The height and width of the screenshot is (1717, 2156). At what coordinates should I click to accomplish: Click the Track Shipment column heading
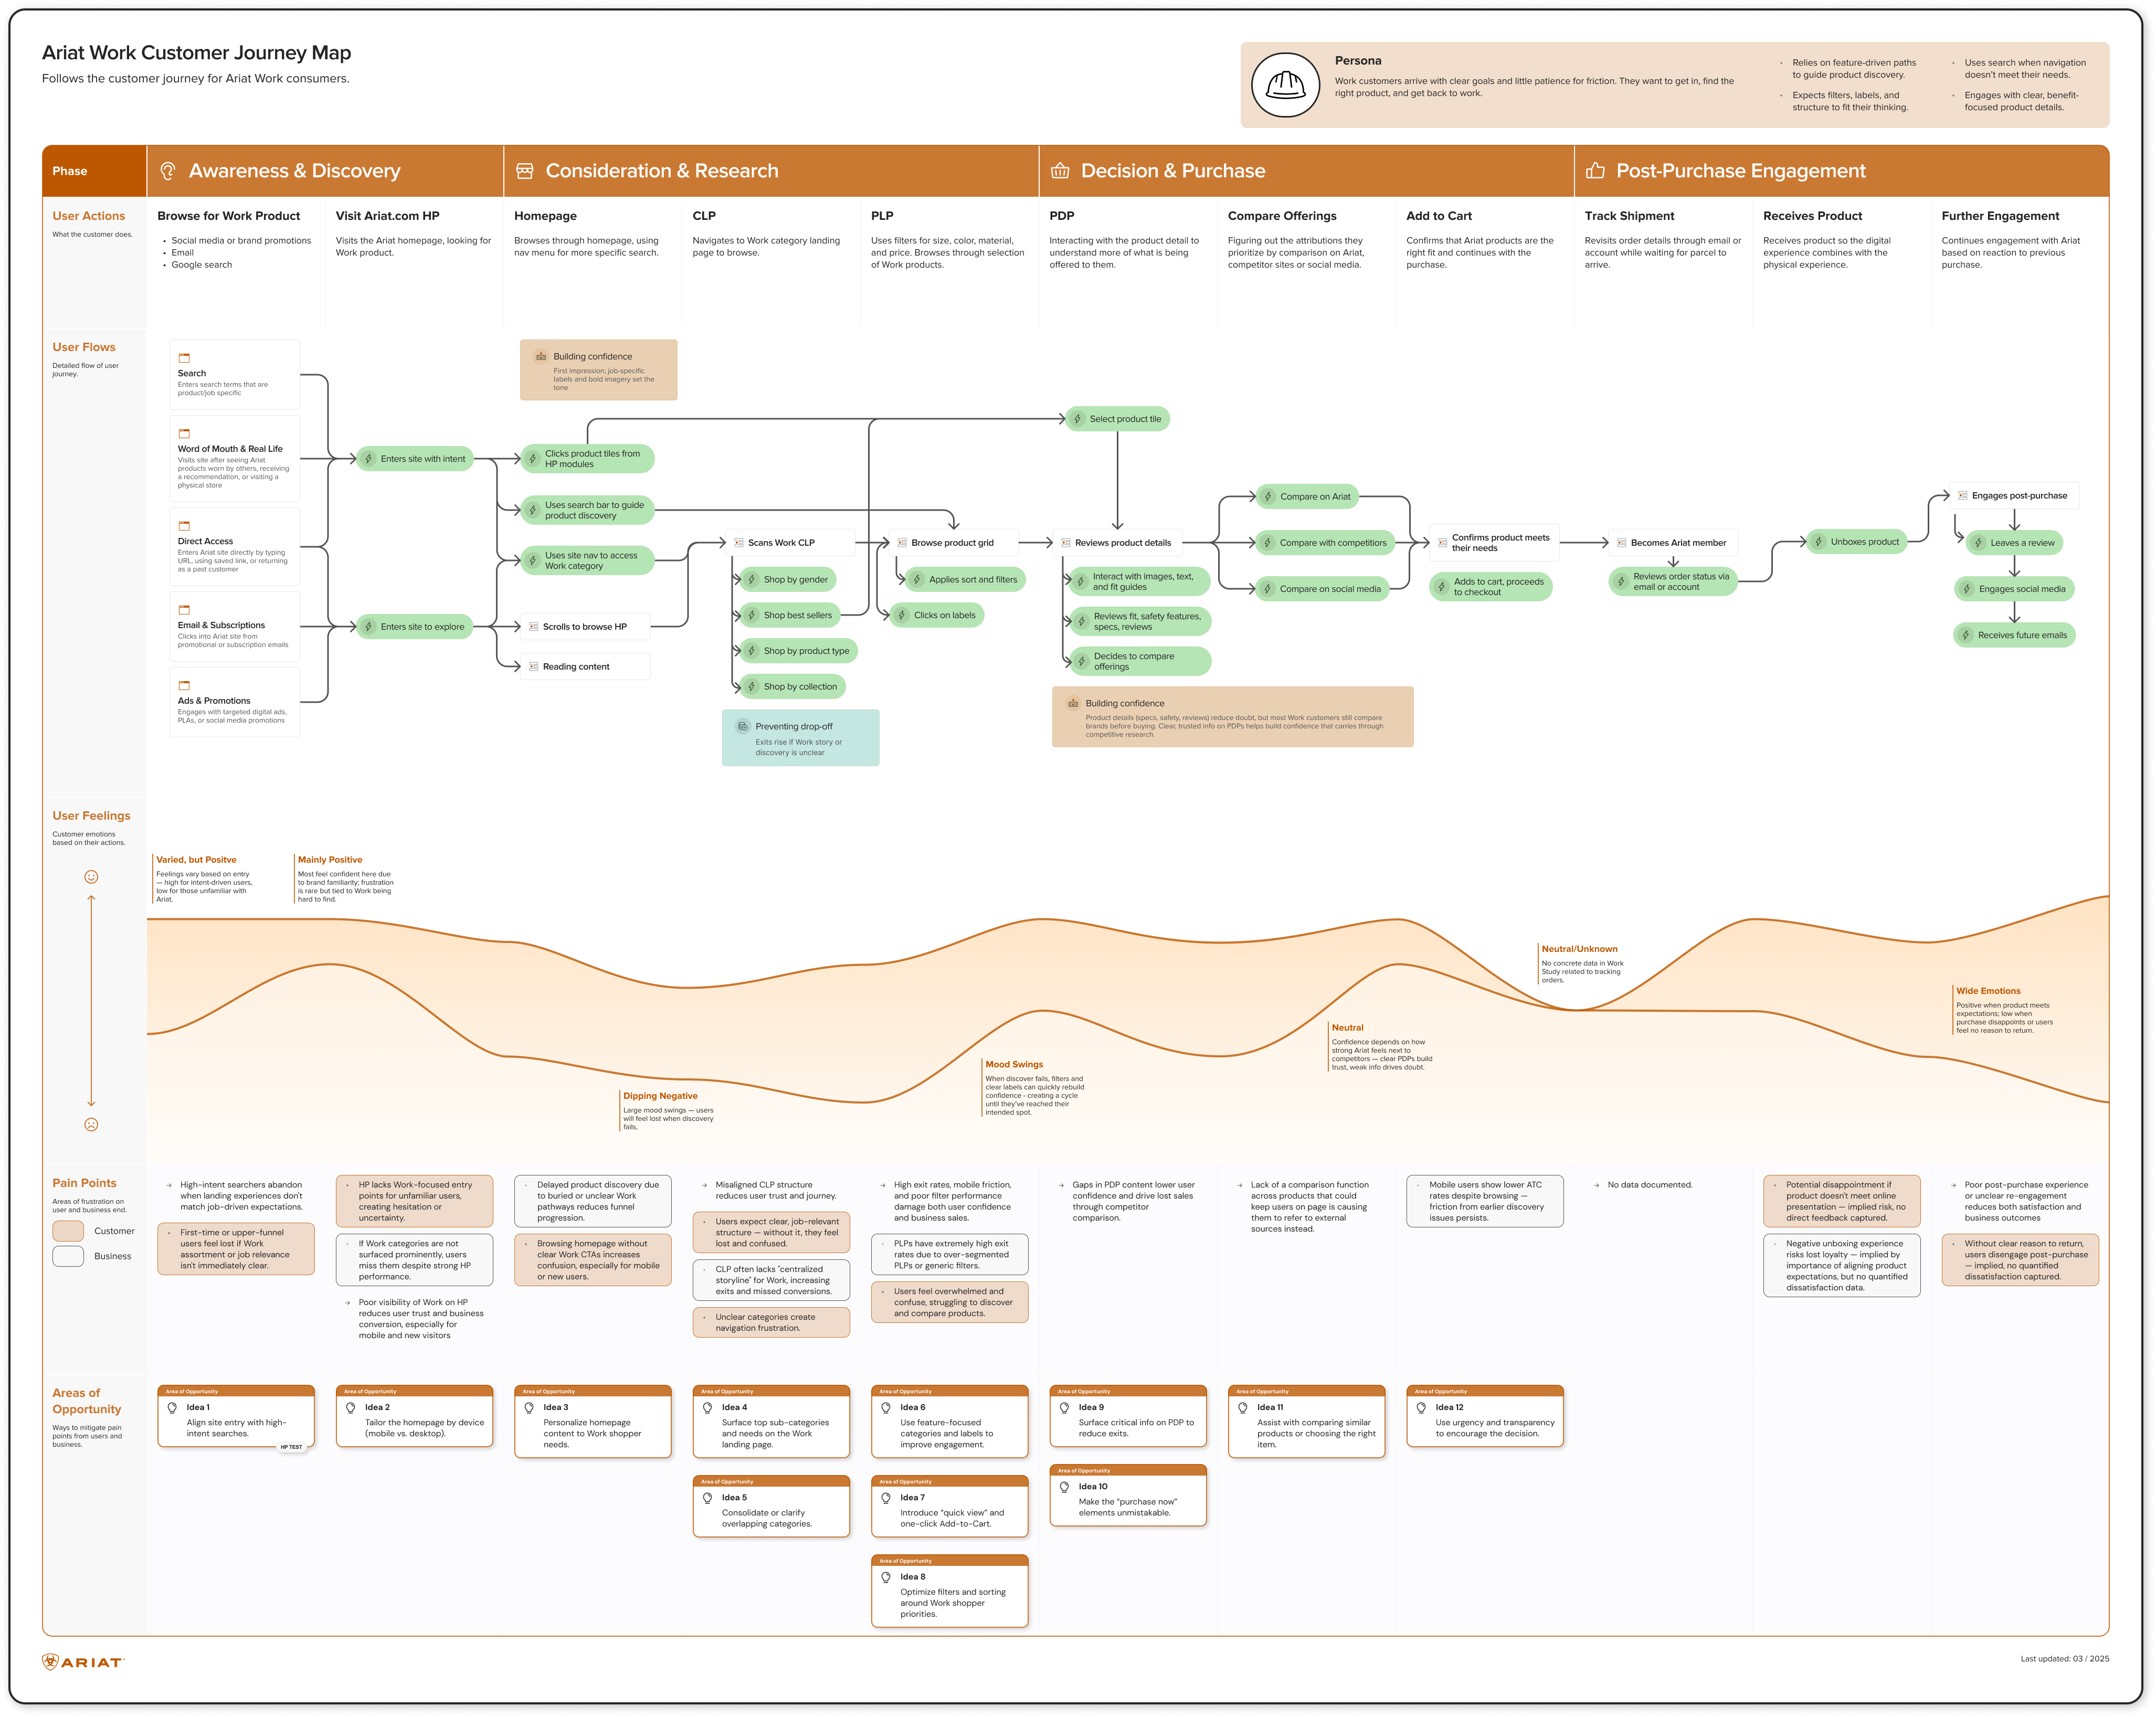(1629, 216)
